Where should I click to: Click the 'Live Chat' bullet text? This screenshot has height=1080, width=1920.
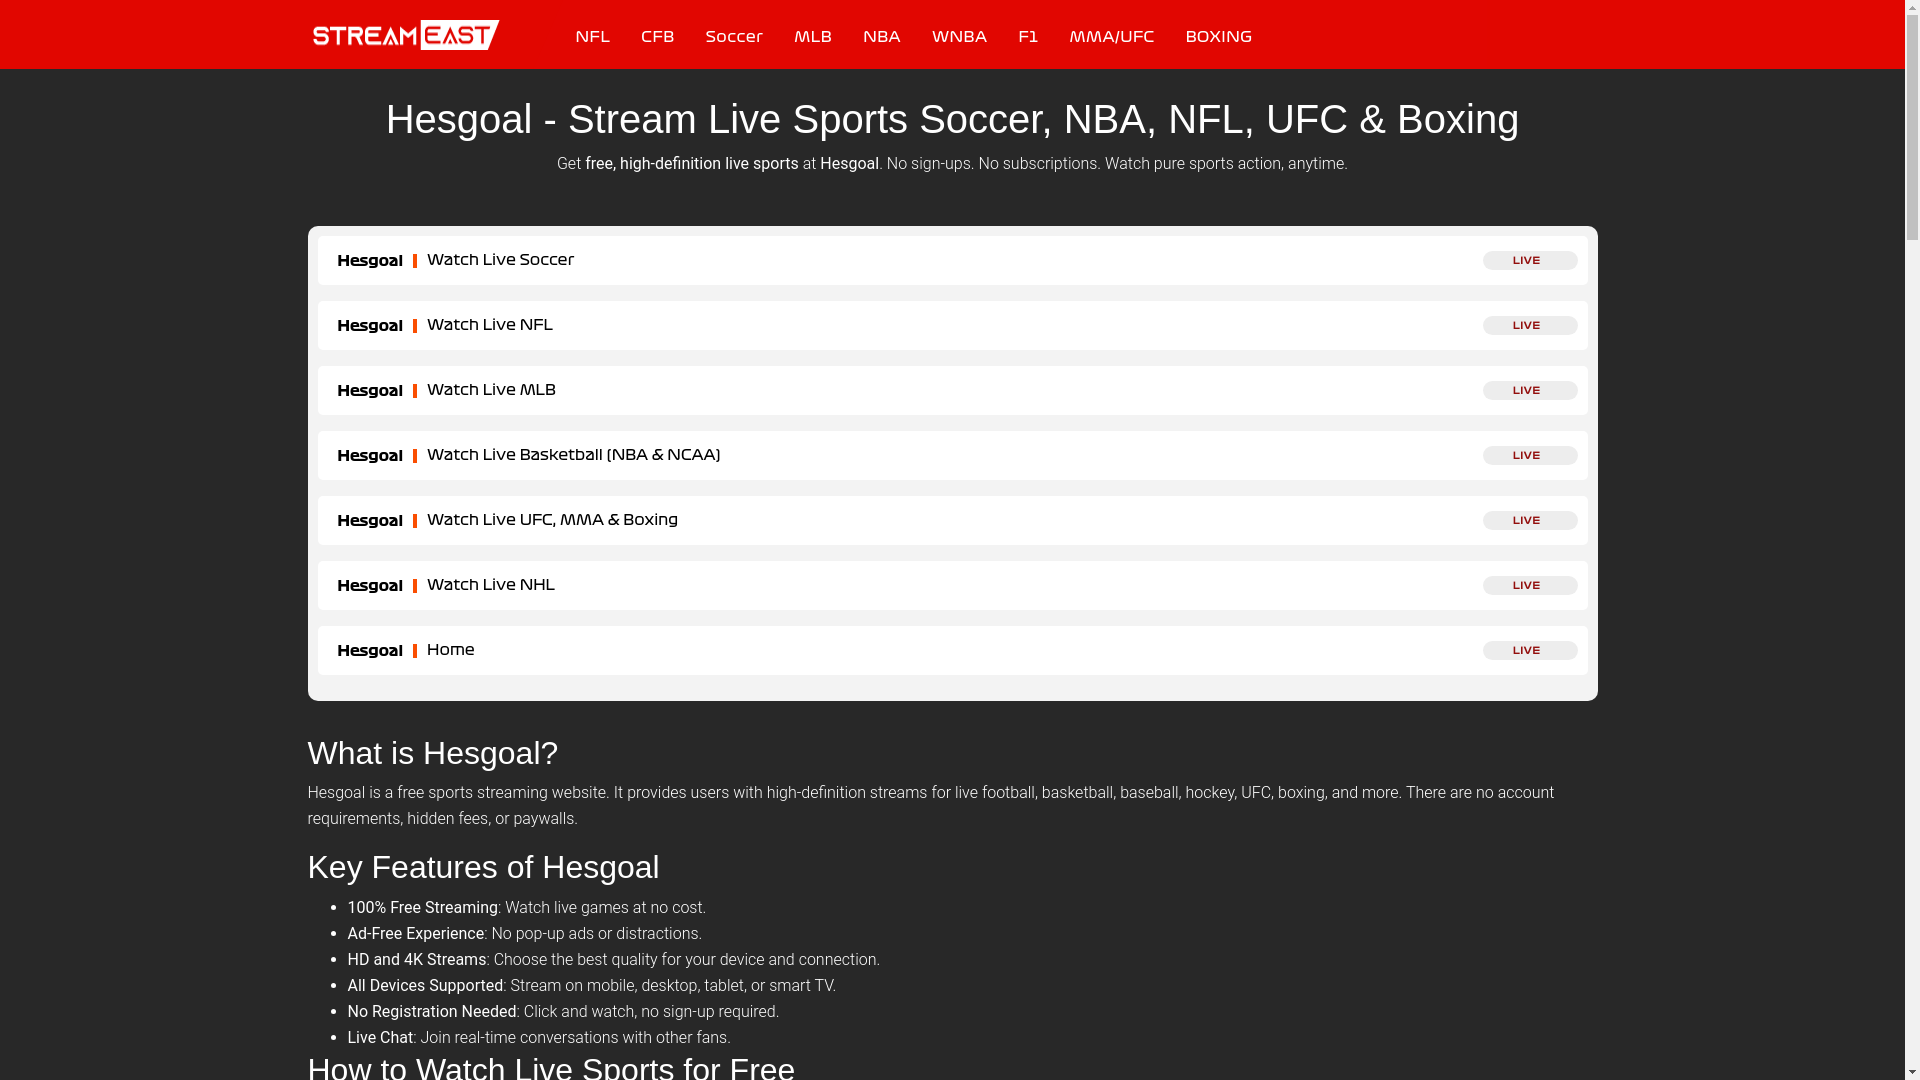coord(380,1037)
